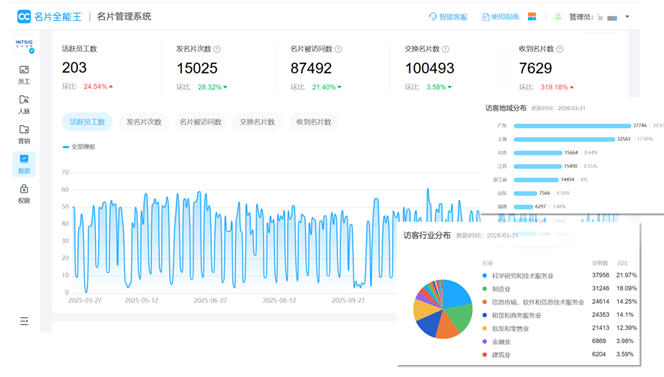Viewport: 664px width, 377px height.
Task: Click help icon next to 发名片次数
Action: coord(217,49)
